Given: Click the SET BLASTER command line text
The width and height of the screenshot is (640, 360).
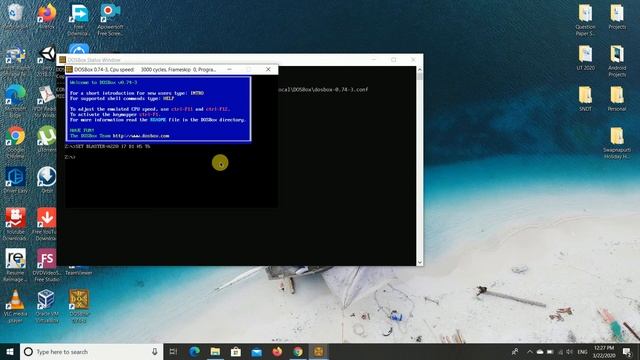Looking at the screenshot, I should click(107, 146).
